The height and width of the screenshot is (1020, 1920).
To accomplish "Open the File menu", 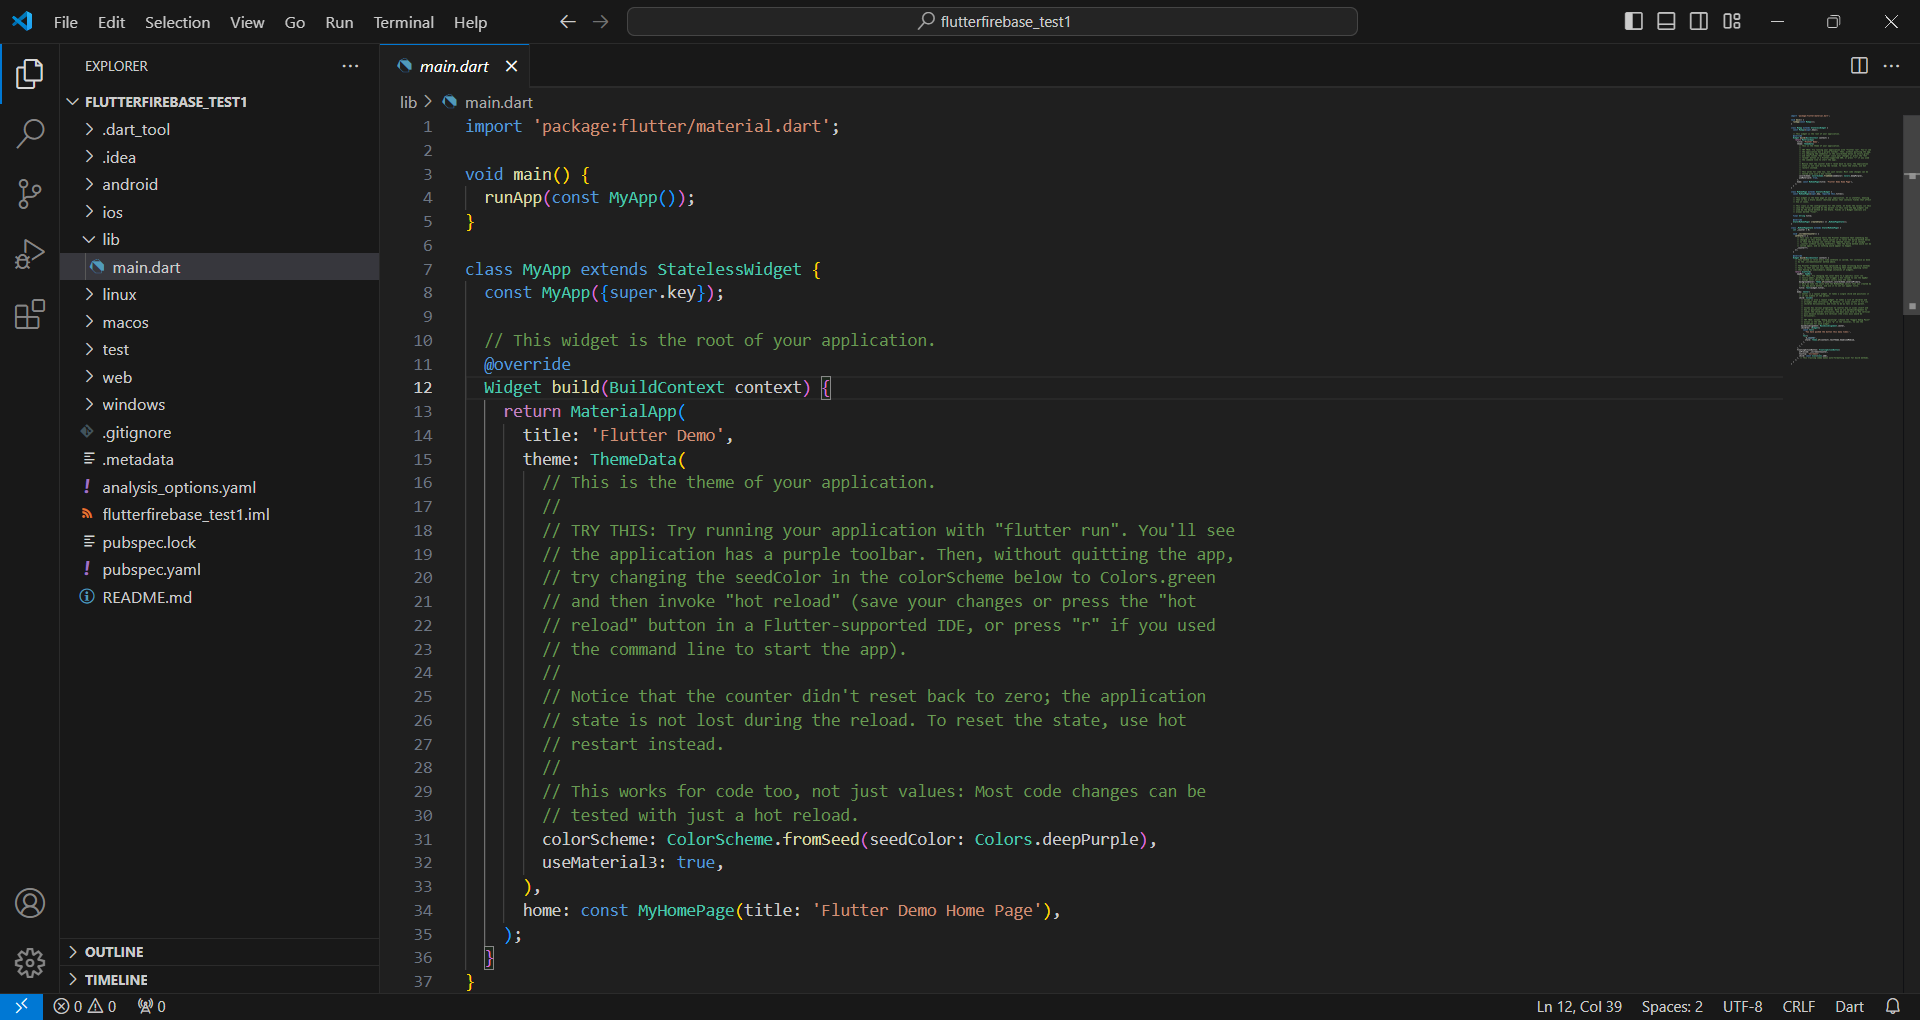I will tap(66, 22).
